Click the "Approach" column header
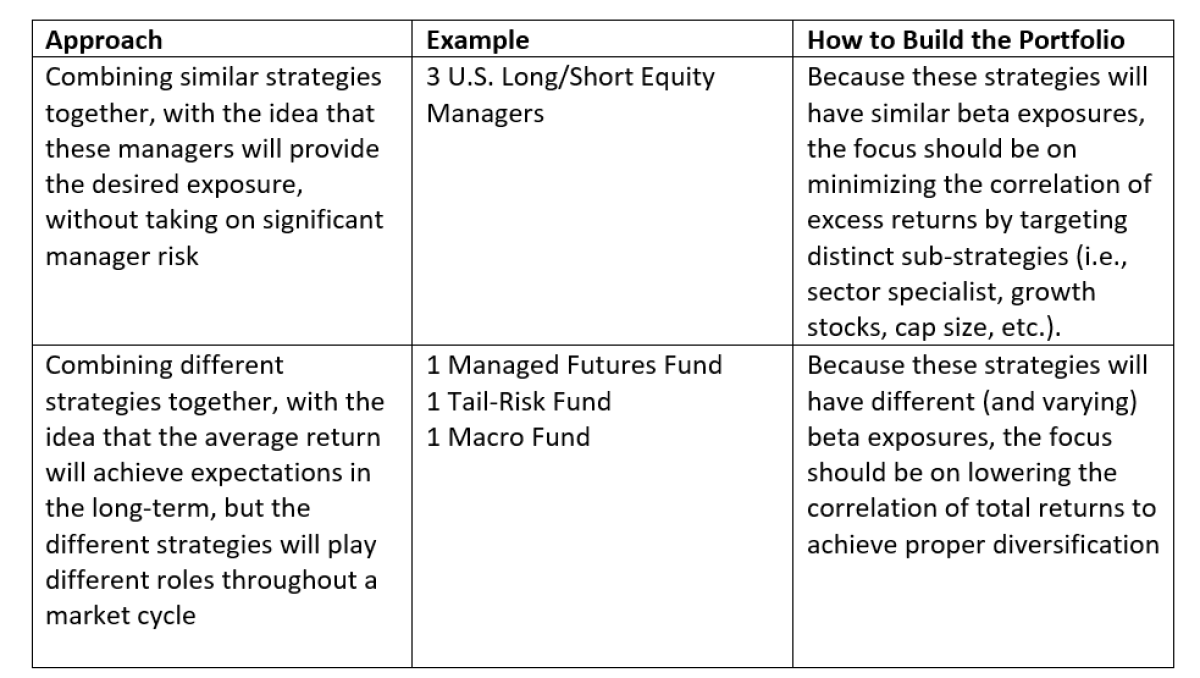This screenshot has height=678, width=1200. pyautogui.click(x=104, y=41)
